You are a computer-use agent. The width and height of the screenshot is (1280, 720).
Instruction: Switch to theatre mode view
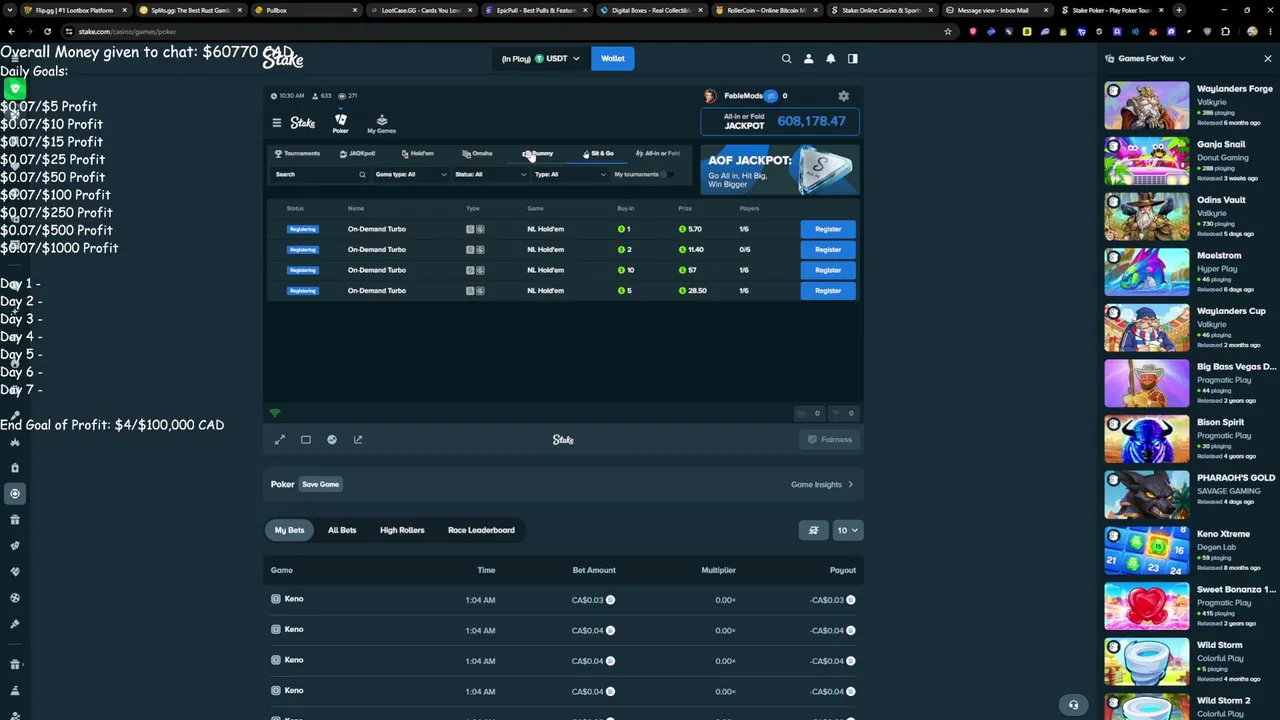point(306,440)
